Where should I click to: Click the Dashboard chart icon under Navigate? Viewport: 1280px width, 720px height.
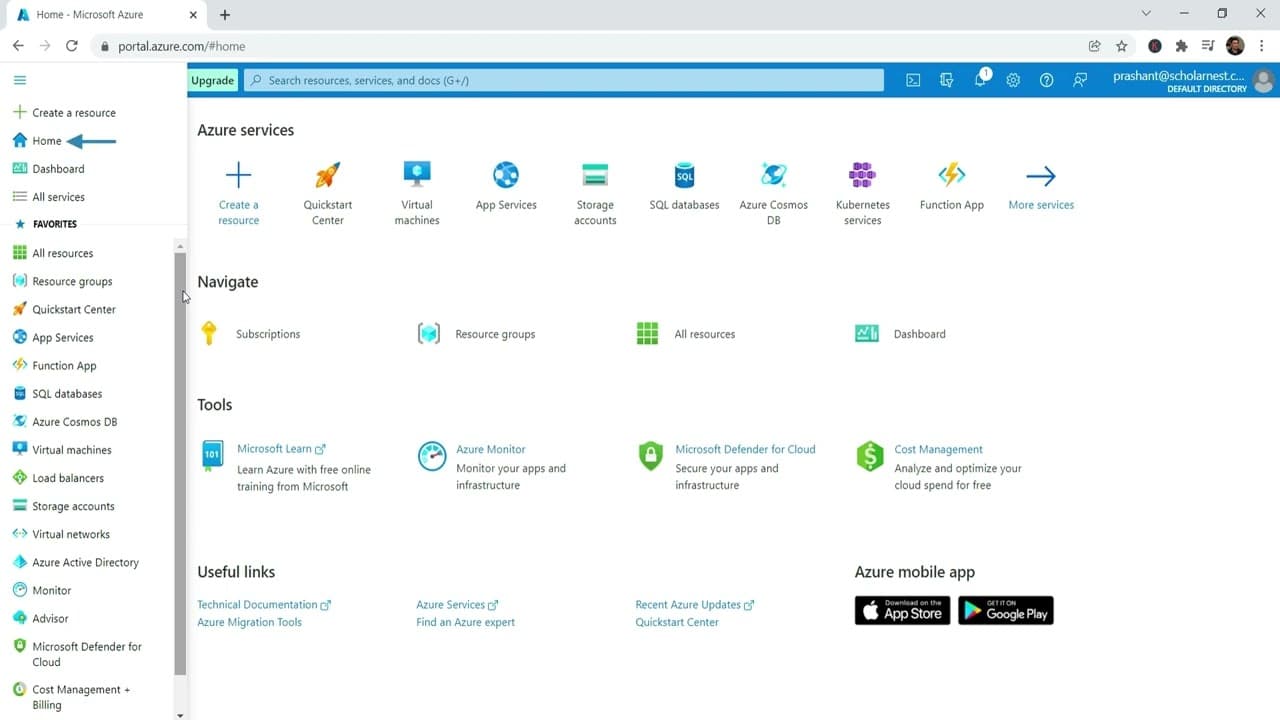(x=867, y=333)
